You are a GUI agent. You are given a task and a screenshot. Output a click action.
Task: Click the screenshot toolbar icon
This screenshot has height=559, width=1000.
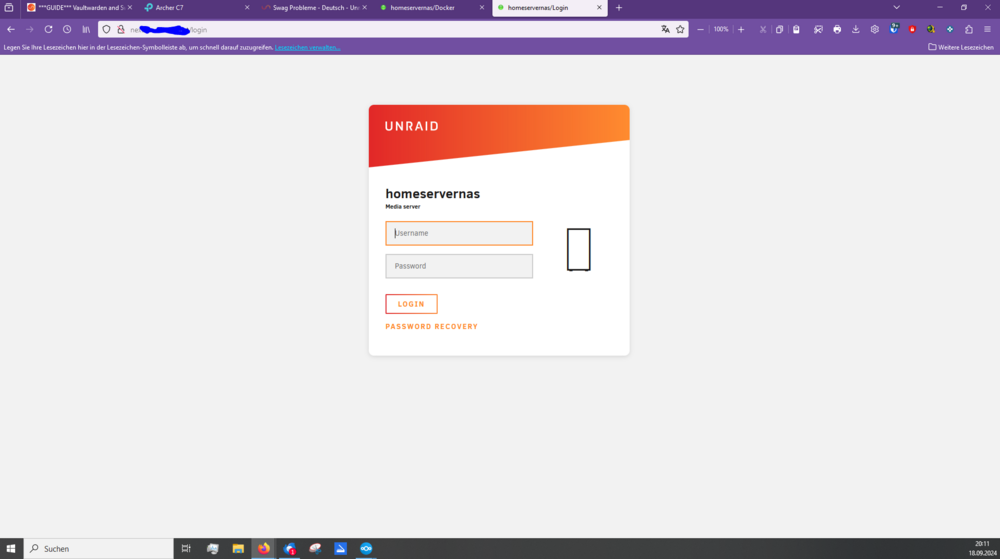(818, 29)
